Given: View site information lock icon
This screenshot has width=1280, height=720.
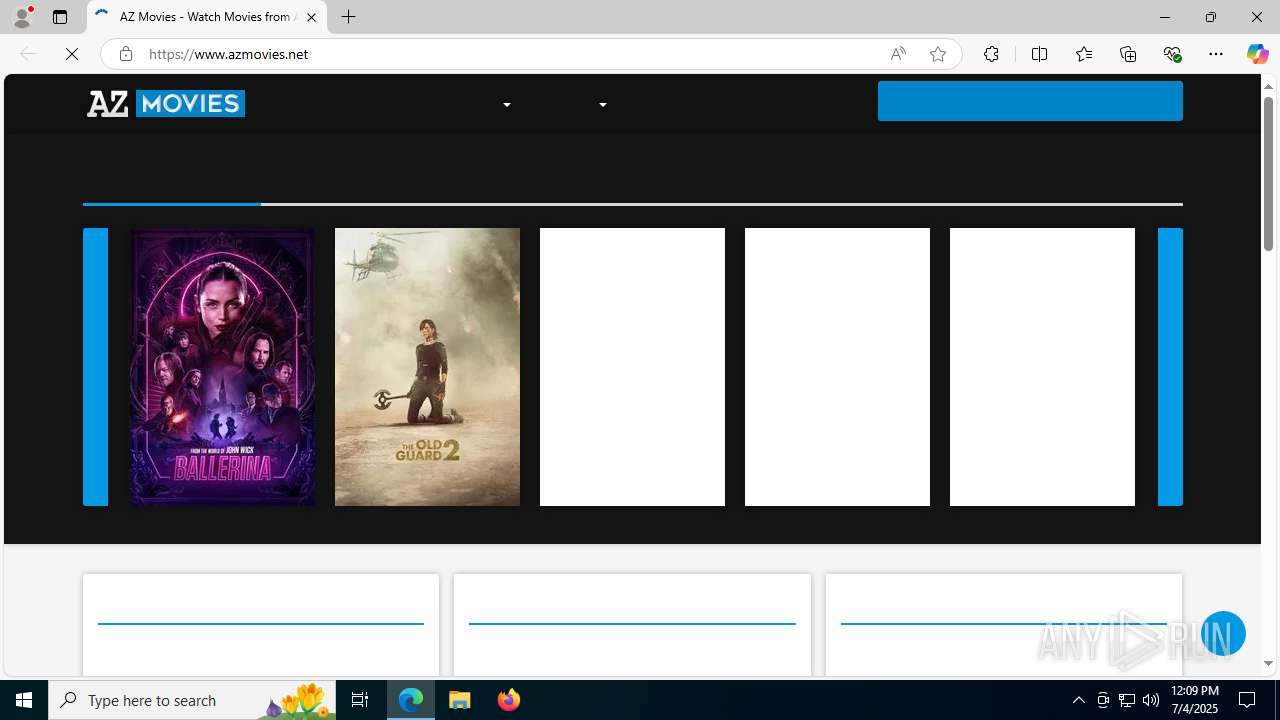Looking at the screenshot, I should [126, 54].
